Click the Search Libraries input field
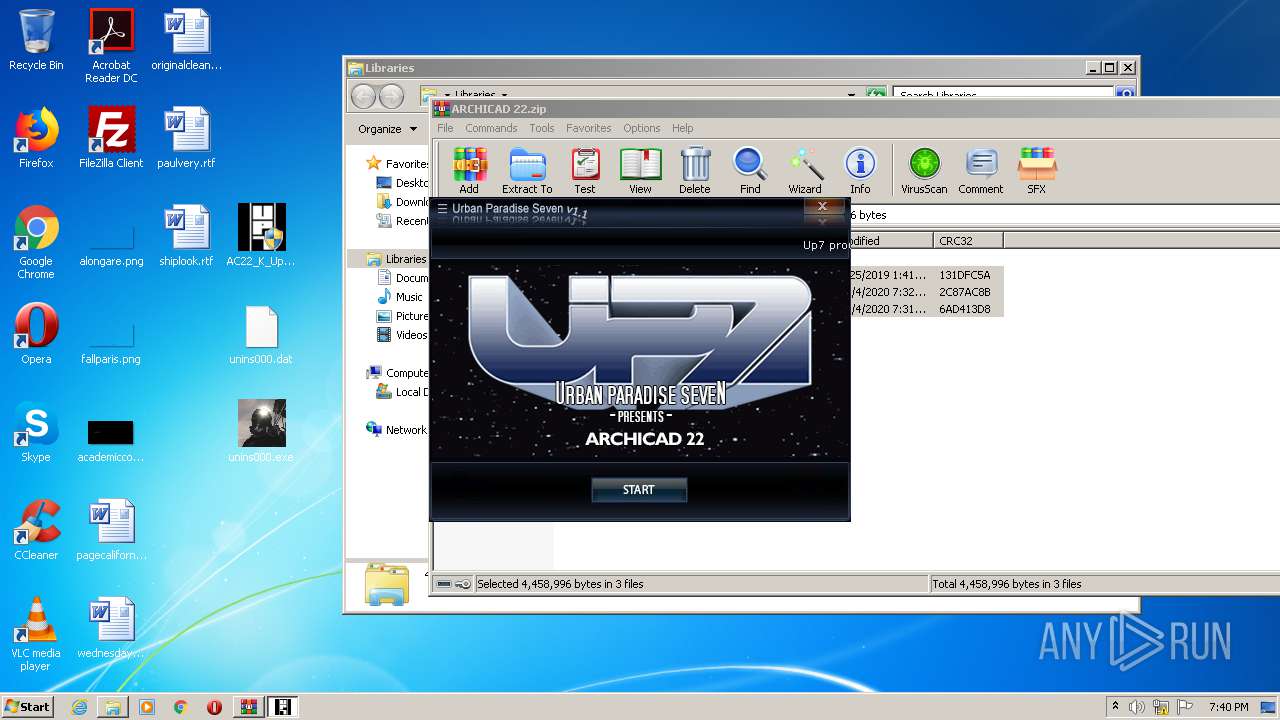Image resolution: width=1280 pixels, height=720 pixels. (x=1003, y=95)
